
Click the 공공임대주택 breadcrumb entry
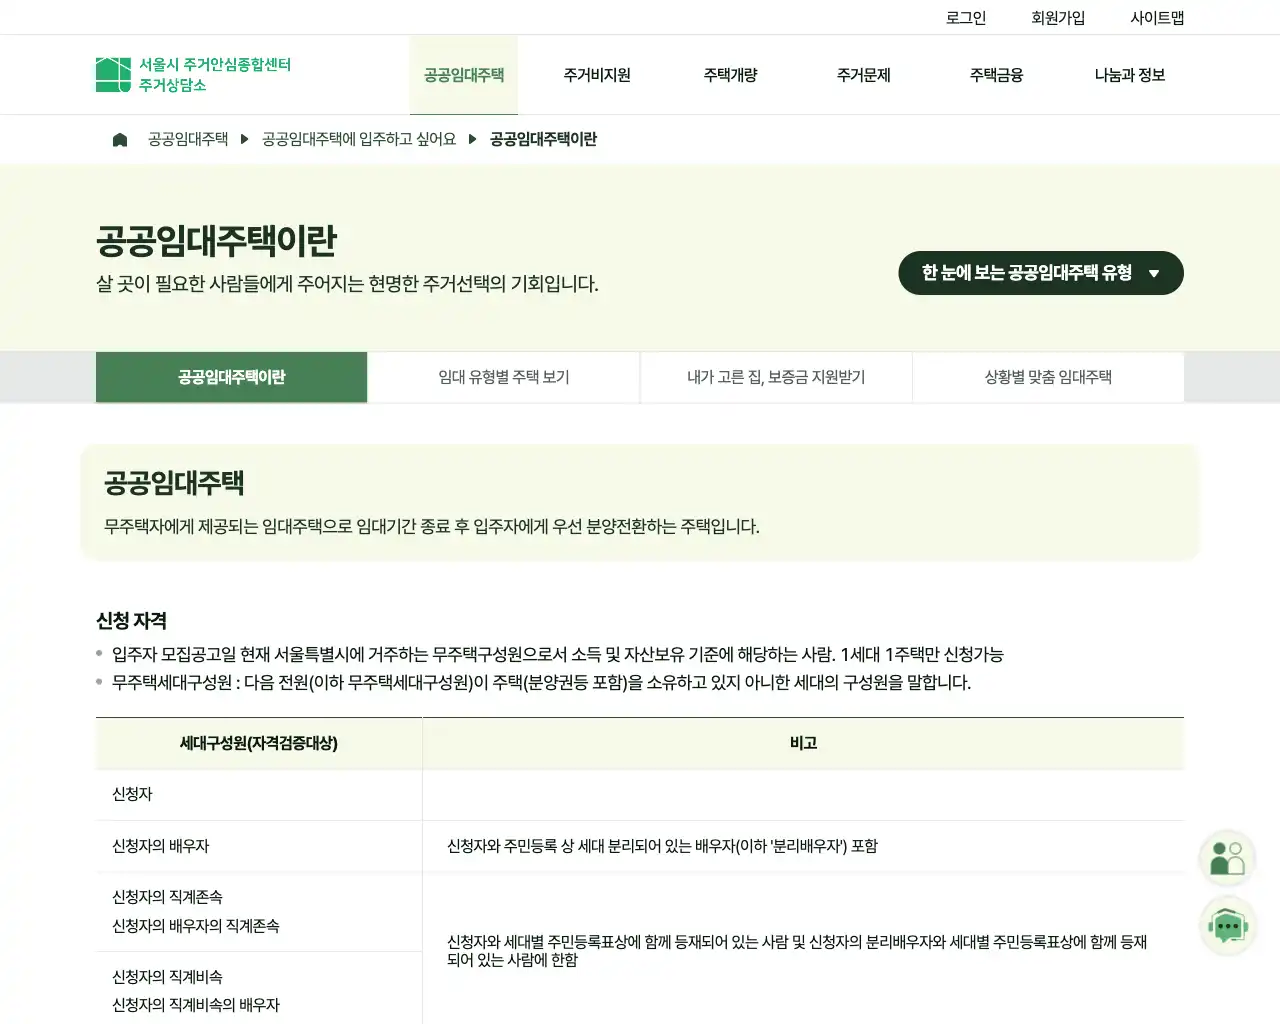[187, 139]
